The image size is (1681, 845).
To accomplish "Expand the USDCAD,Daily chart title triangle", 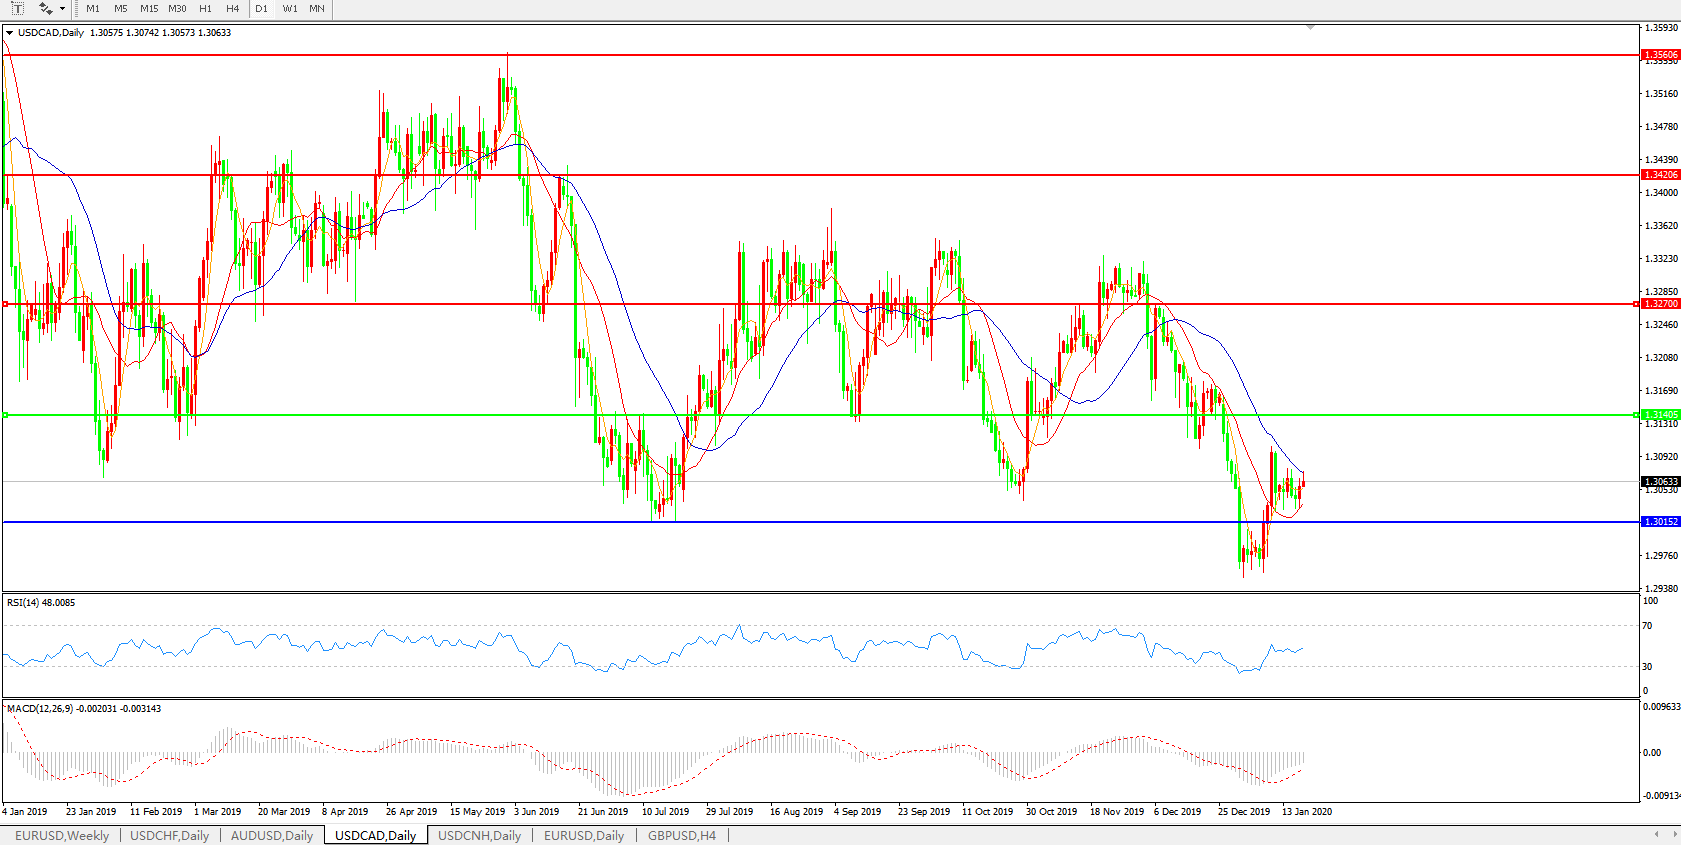I will point(9,33).
